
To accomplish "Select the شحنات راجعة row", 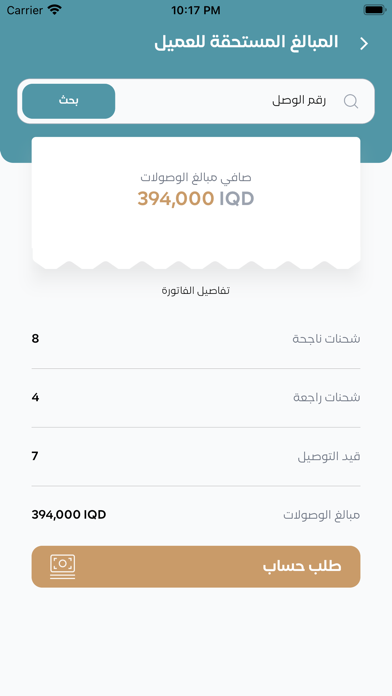I will coord(196,398).
